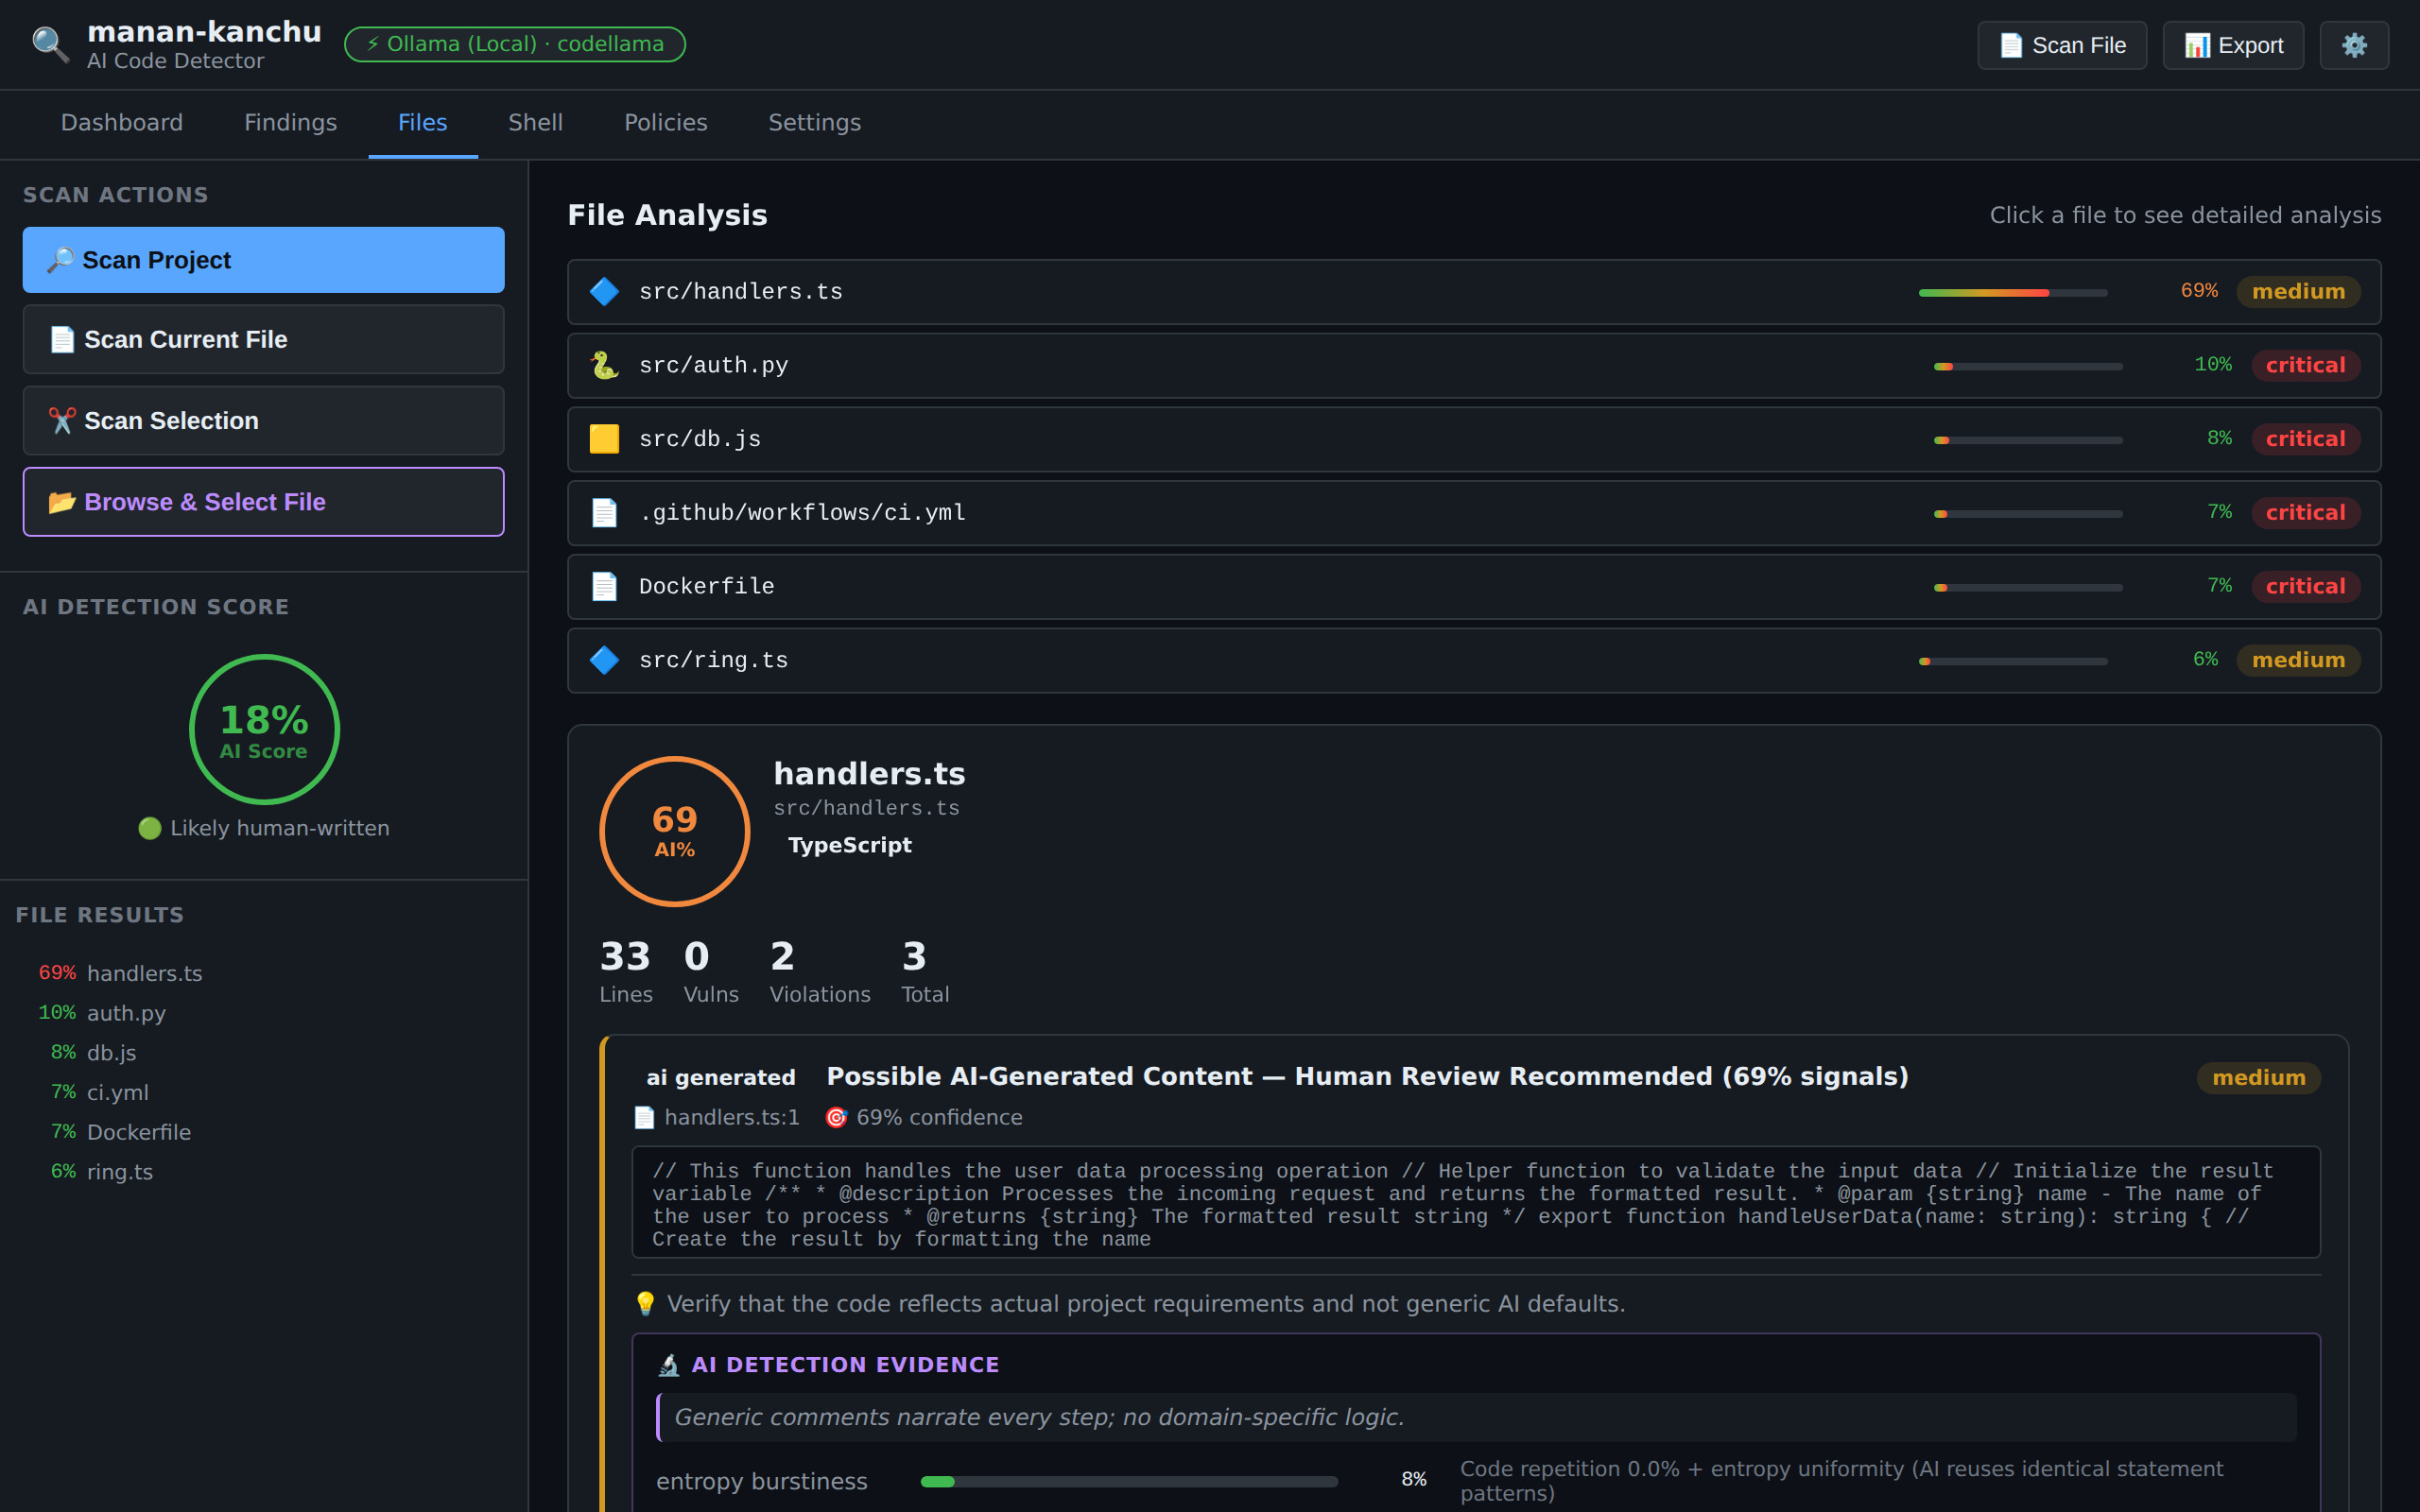Click the 18% AI Score circle

pos(264,729)
